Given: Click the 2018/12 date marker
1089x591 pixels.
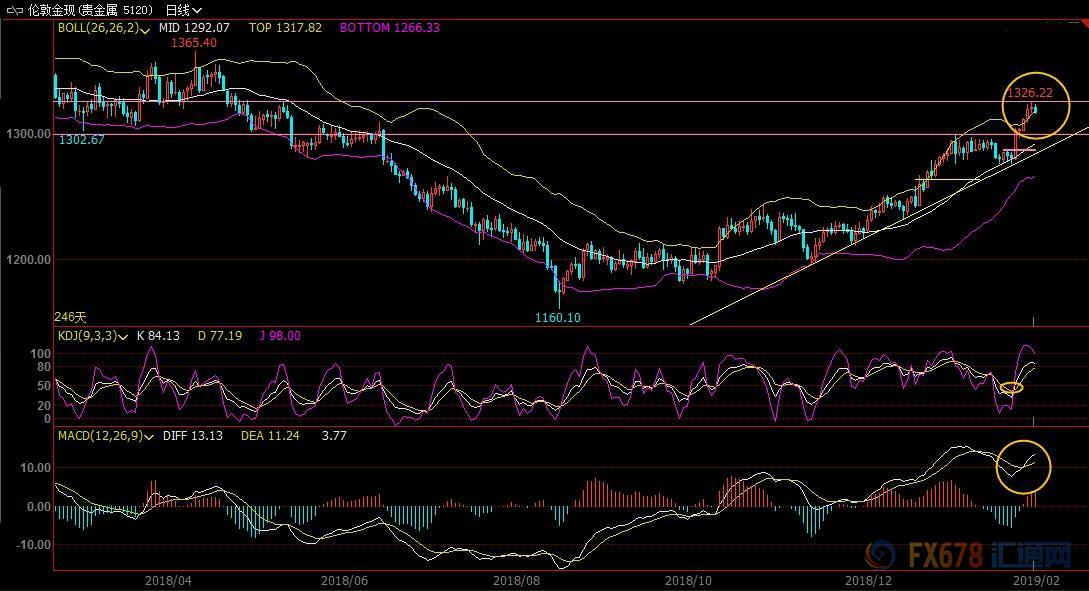Looking at the screenshot, I should tap(868, 581).
